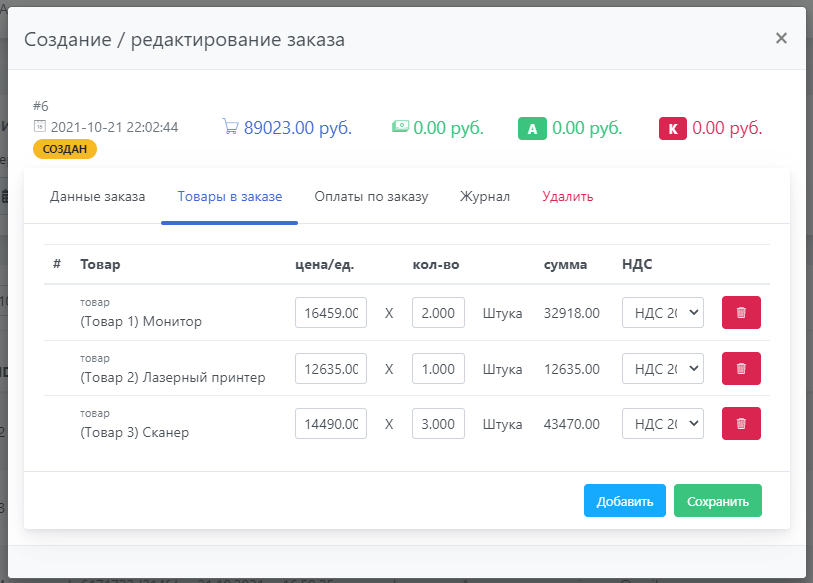Image resolution: width=813 pixels, height=583 pixels.
Task: Go to the Журнал tab
Action: (485, 196)
